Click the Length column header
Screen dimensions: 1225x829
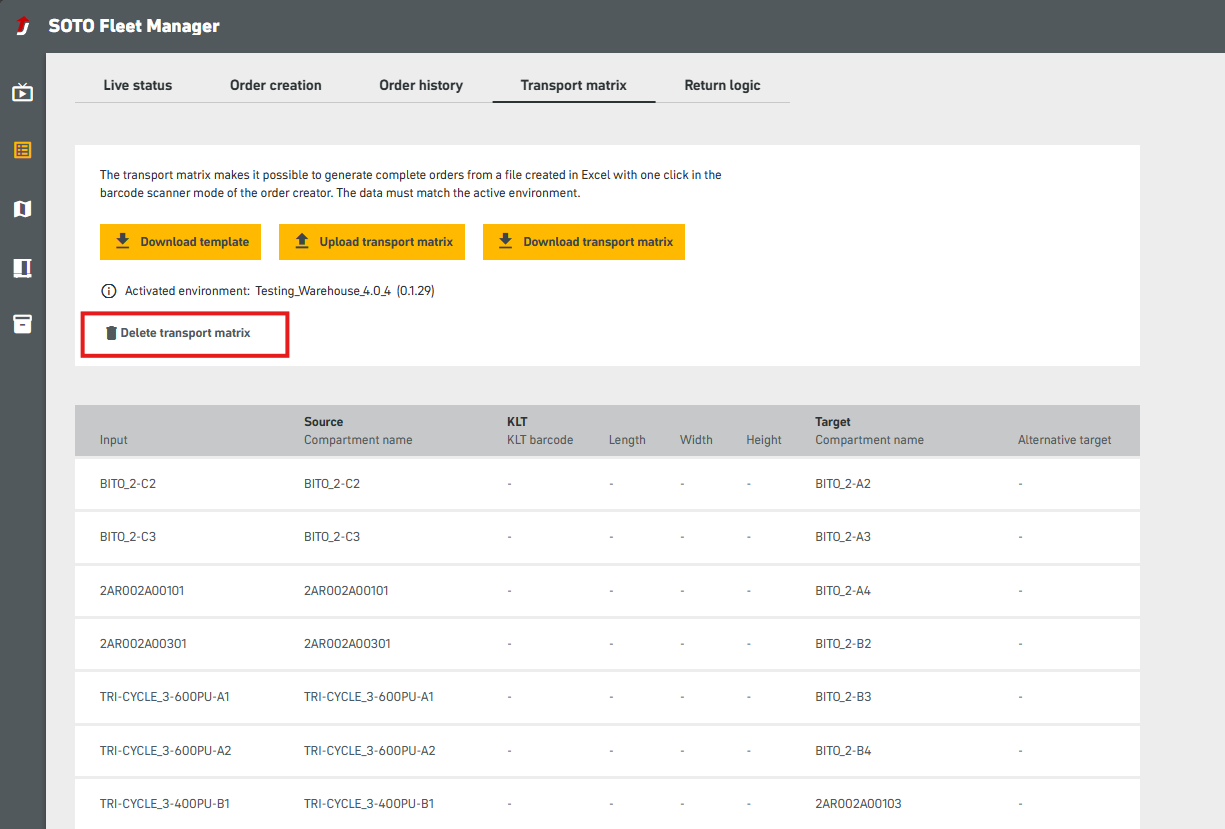click(x=627, y=440)
